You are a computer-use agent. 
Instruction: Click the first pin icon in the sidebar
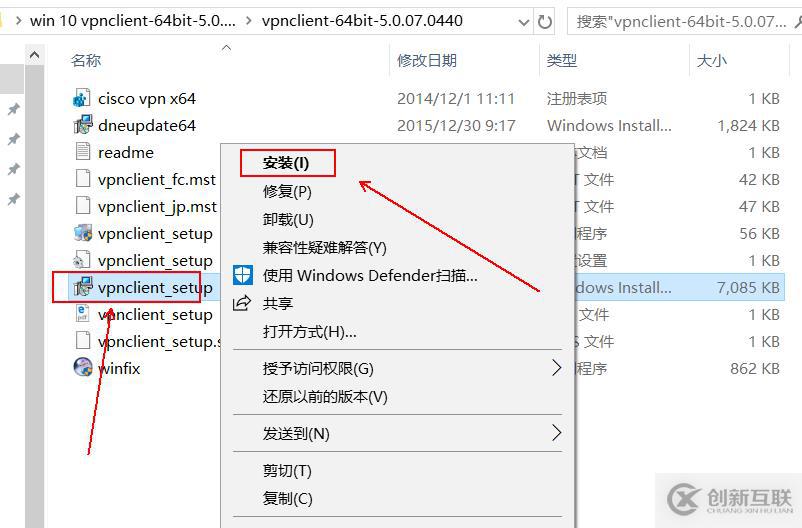click(14, 108)
